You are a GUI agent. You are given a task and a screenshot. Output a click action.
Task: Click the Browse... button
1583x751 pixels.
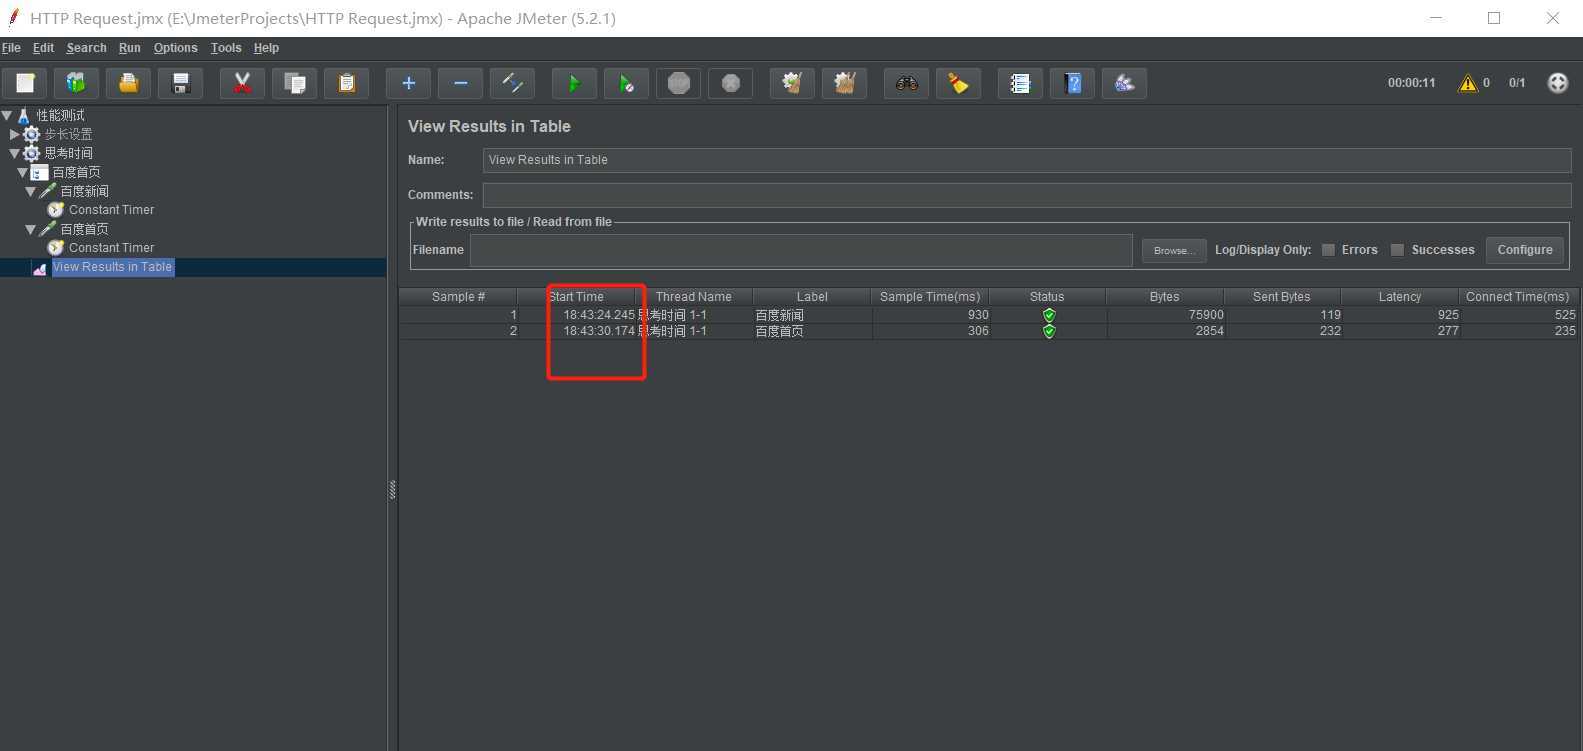[x=1173, y=250]
